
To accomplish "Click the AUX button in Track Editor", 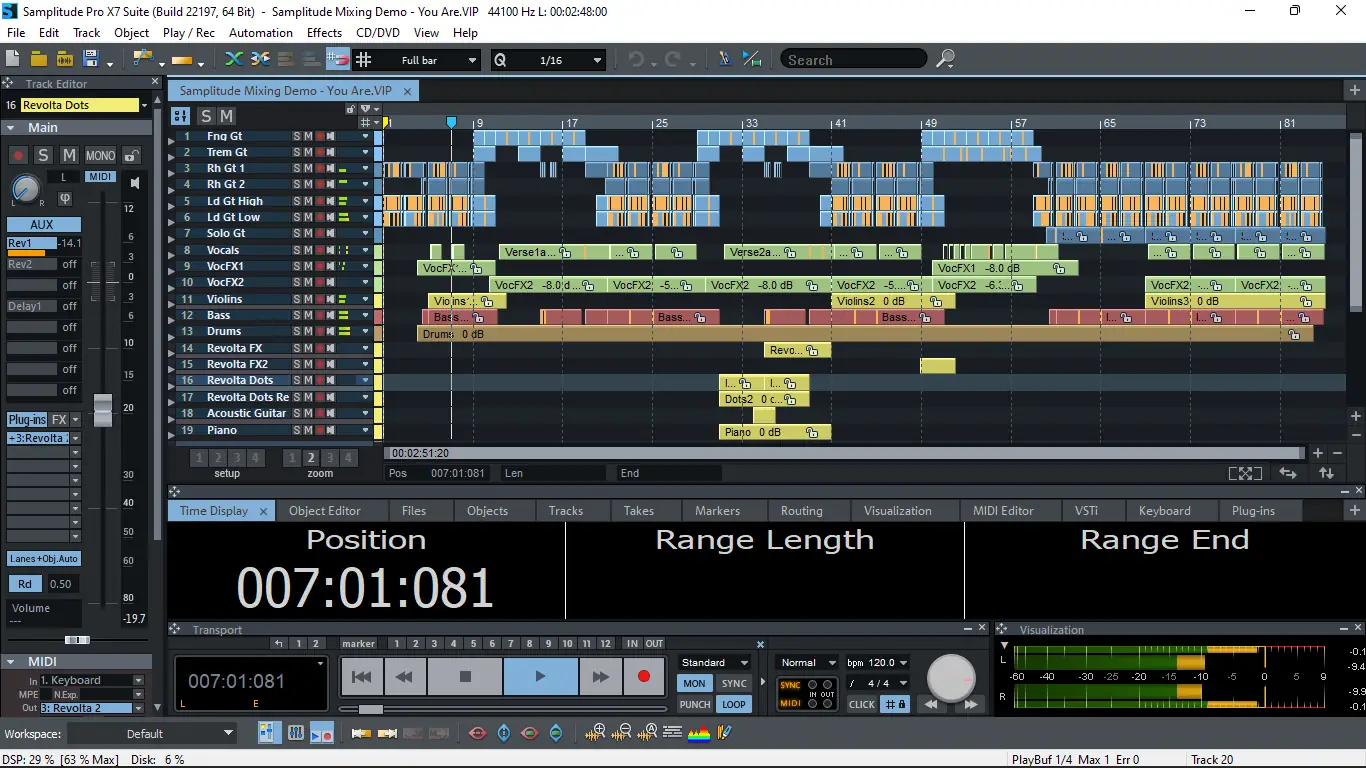I will pyautogui.click(x=42, y=225).
